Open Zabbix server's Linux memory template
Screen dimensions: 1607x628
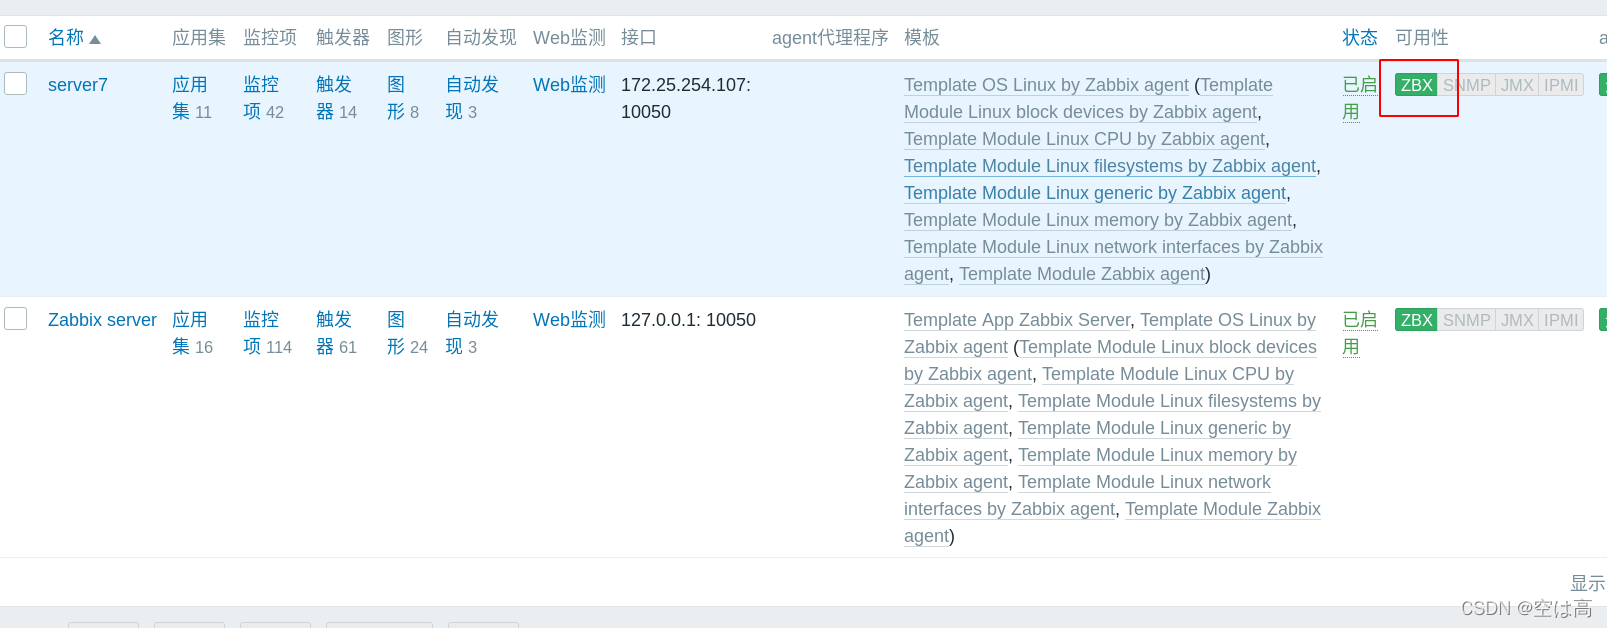(1157, 455)
